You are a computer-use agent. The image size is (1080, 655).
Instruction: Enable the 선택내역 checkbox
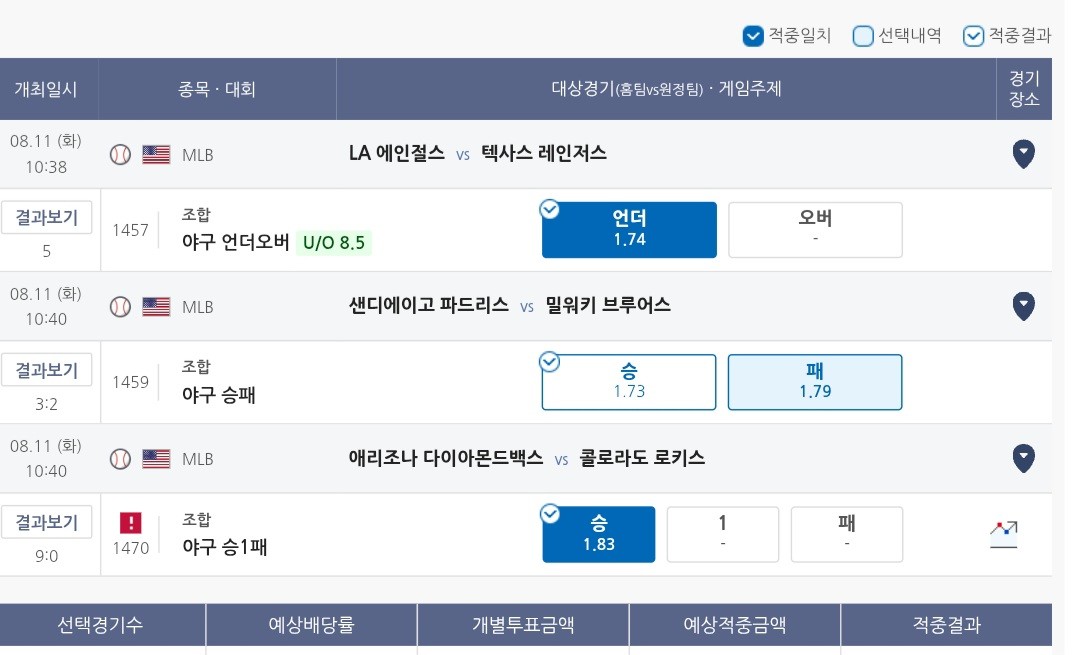pos(863,36)
